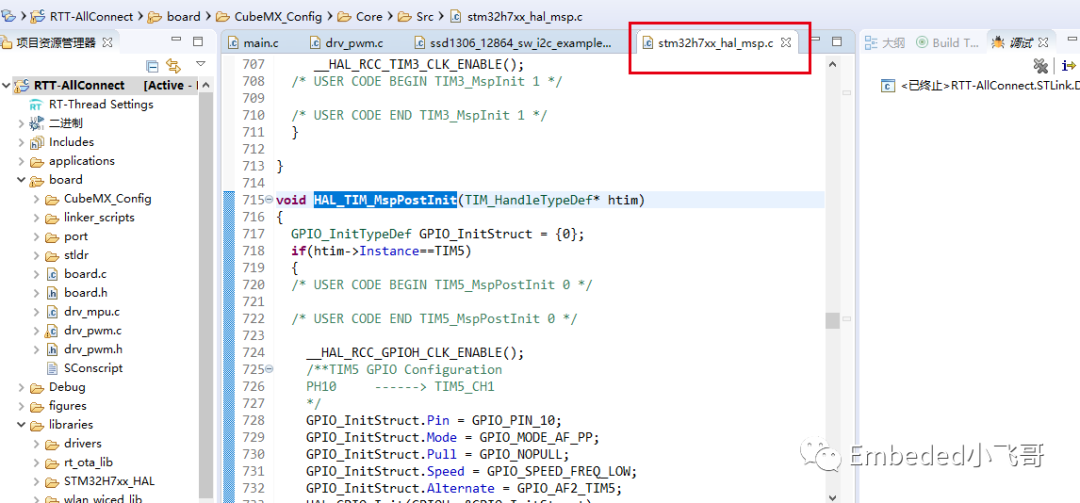The image size is (1080, 503).
Task: Close the 项目资源管理器 view tab
Action: pyautogui.click(x=107, y=42)
